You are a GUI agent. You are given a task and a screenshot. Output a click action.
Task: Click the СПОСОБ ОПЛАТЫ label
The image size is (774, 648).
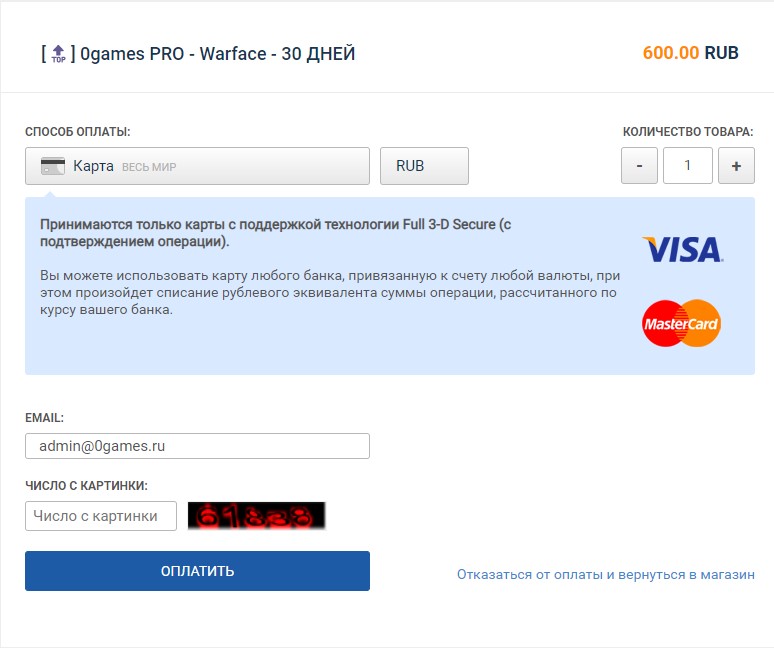click(78, 132)
